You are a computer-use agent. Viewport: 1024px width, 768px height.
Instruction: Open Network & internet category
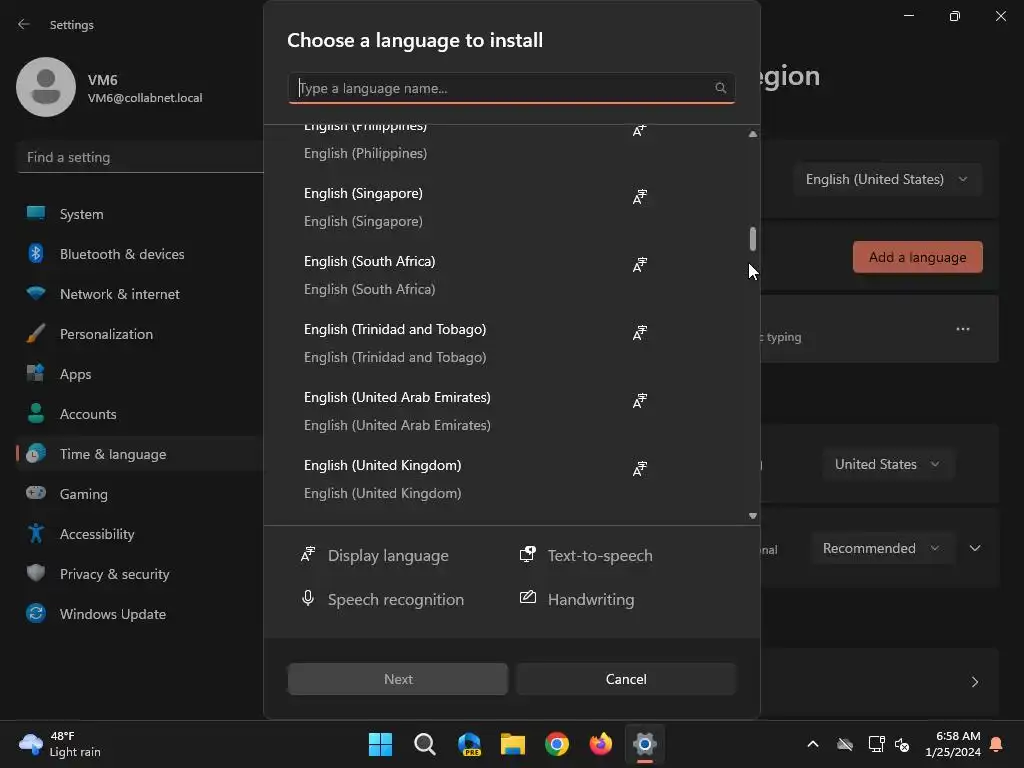click(139, 294)
